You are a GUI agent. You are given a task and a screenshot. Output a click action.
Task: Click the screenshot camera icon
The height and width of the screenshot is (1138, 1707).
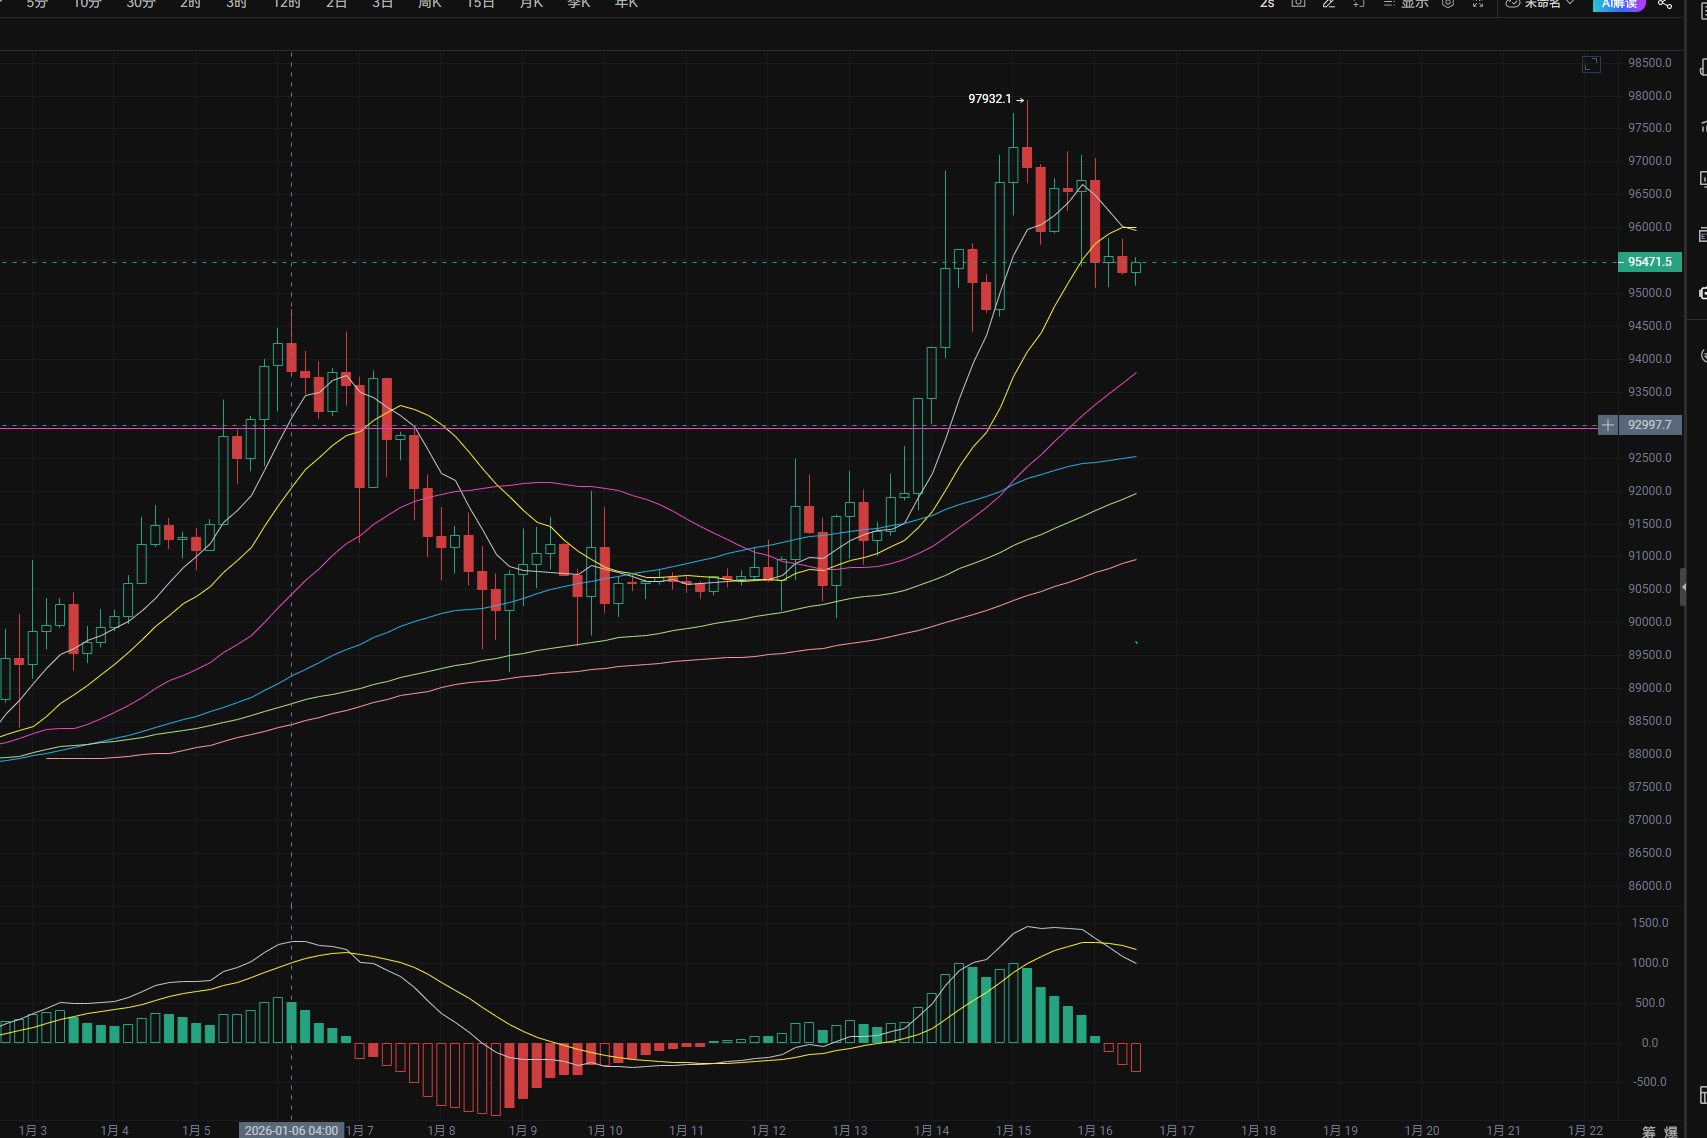pyautogui.click(x=1298, y=4)
